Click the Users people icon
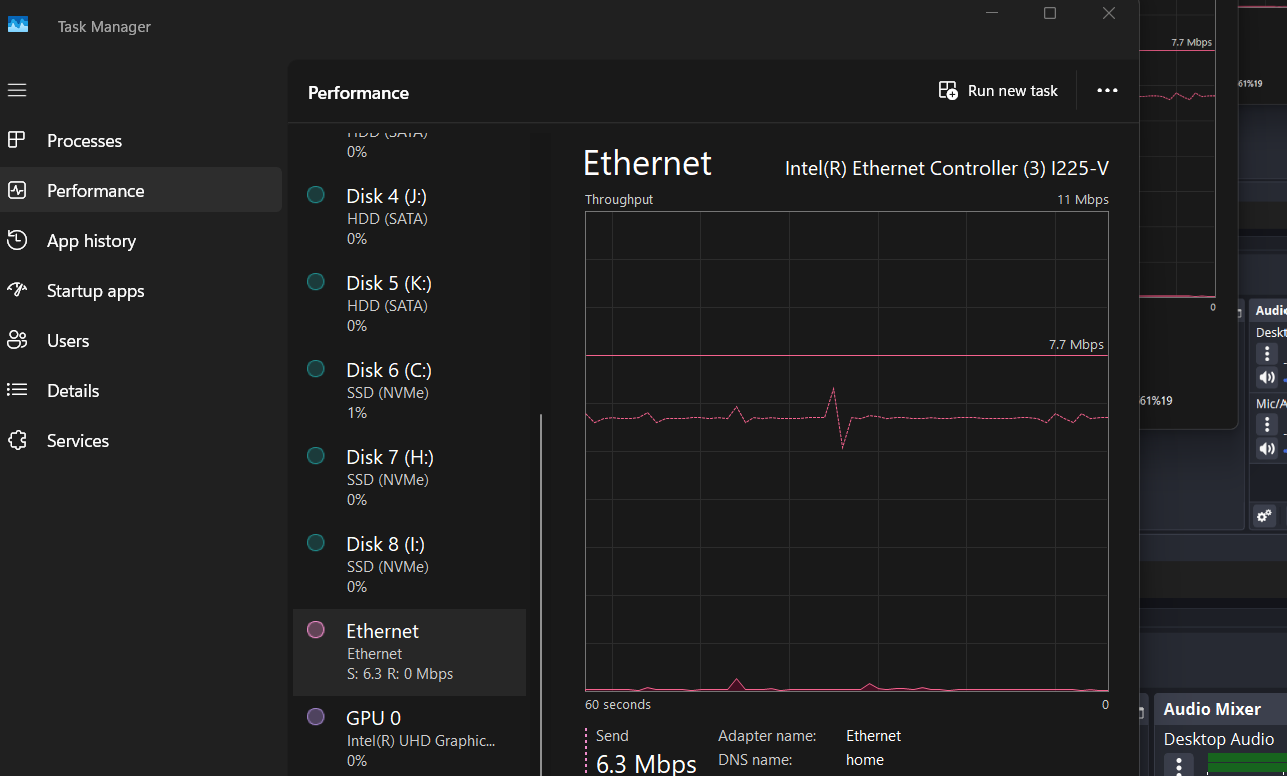The image size is (1287, 776). pyautogui.click(x=16, y=340)
